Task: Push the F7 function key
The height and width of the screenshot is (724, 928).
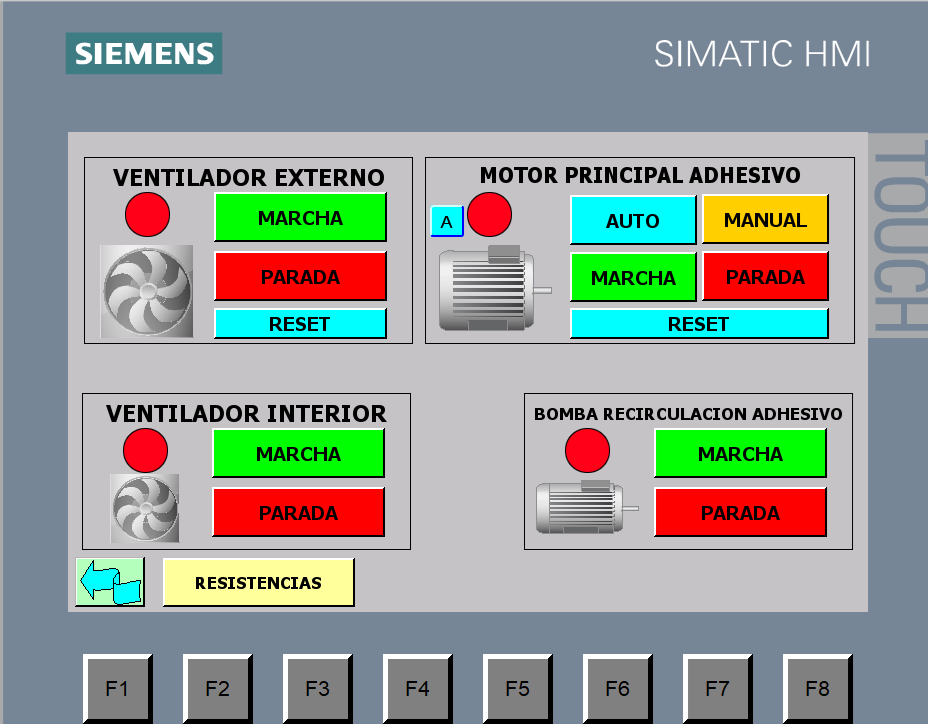Action: tap(717, 688)
